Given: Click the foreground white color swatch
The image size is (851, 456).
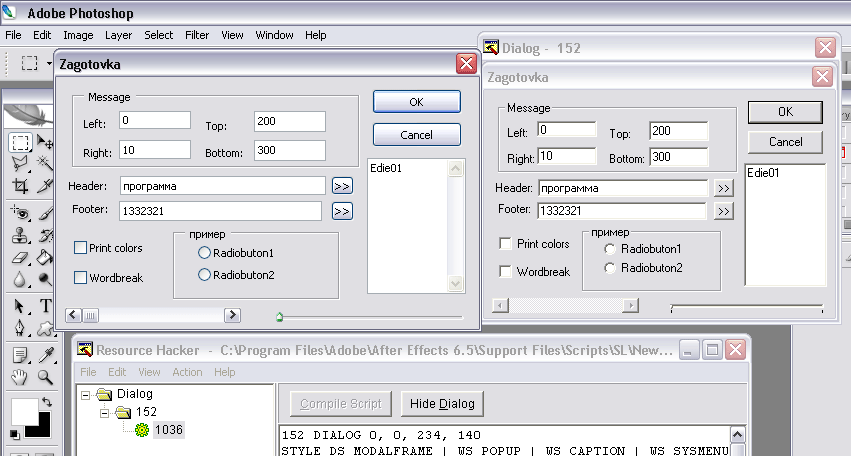Looking at the screenshot, I should coord(23,411).
